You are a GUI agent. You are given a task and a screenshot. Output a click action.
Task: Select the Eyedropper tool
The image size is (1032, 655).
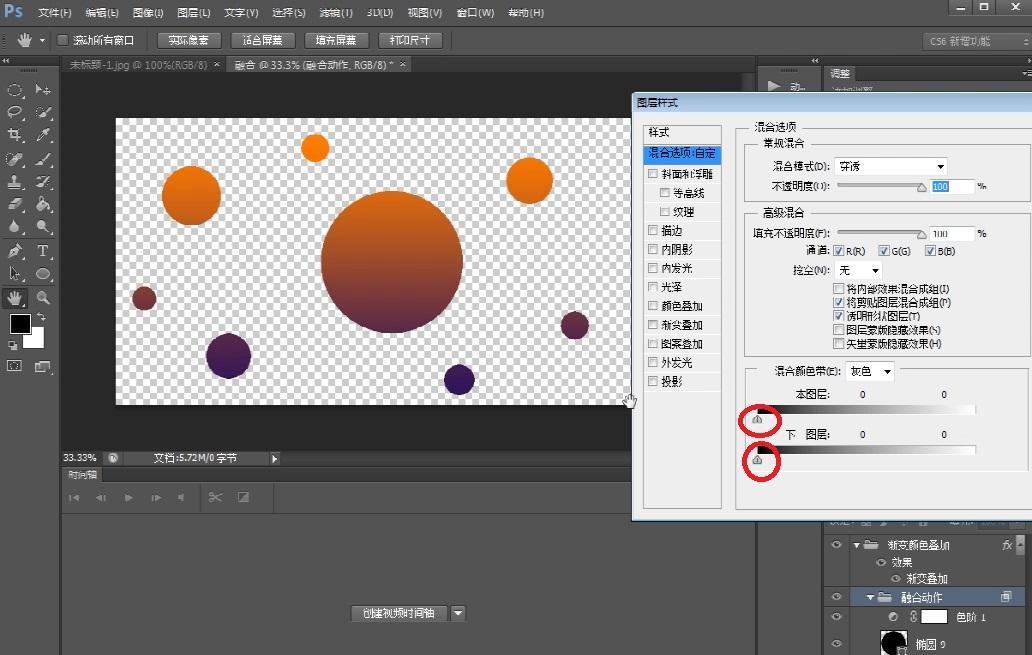44,135
